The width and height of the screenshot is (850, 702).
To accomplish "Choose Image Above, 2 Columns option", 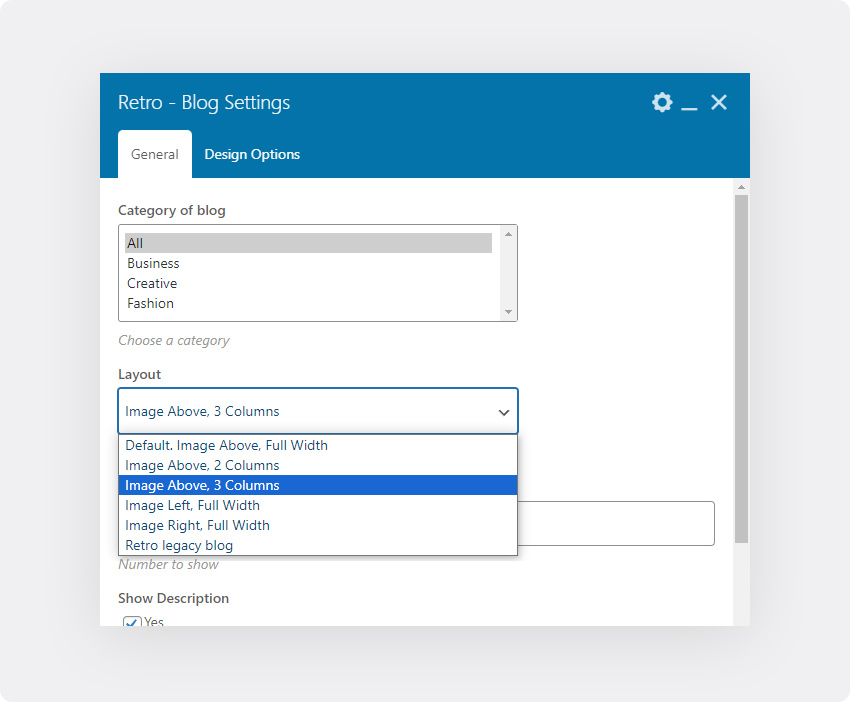I will [318, 465].
